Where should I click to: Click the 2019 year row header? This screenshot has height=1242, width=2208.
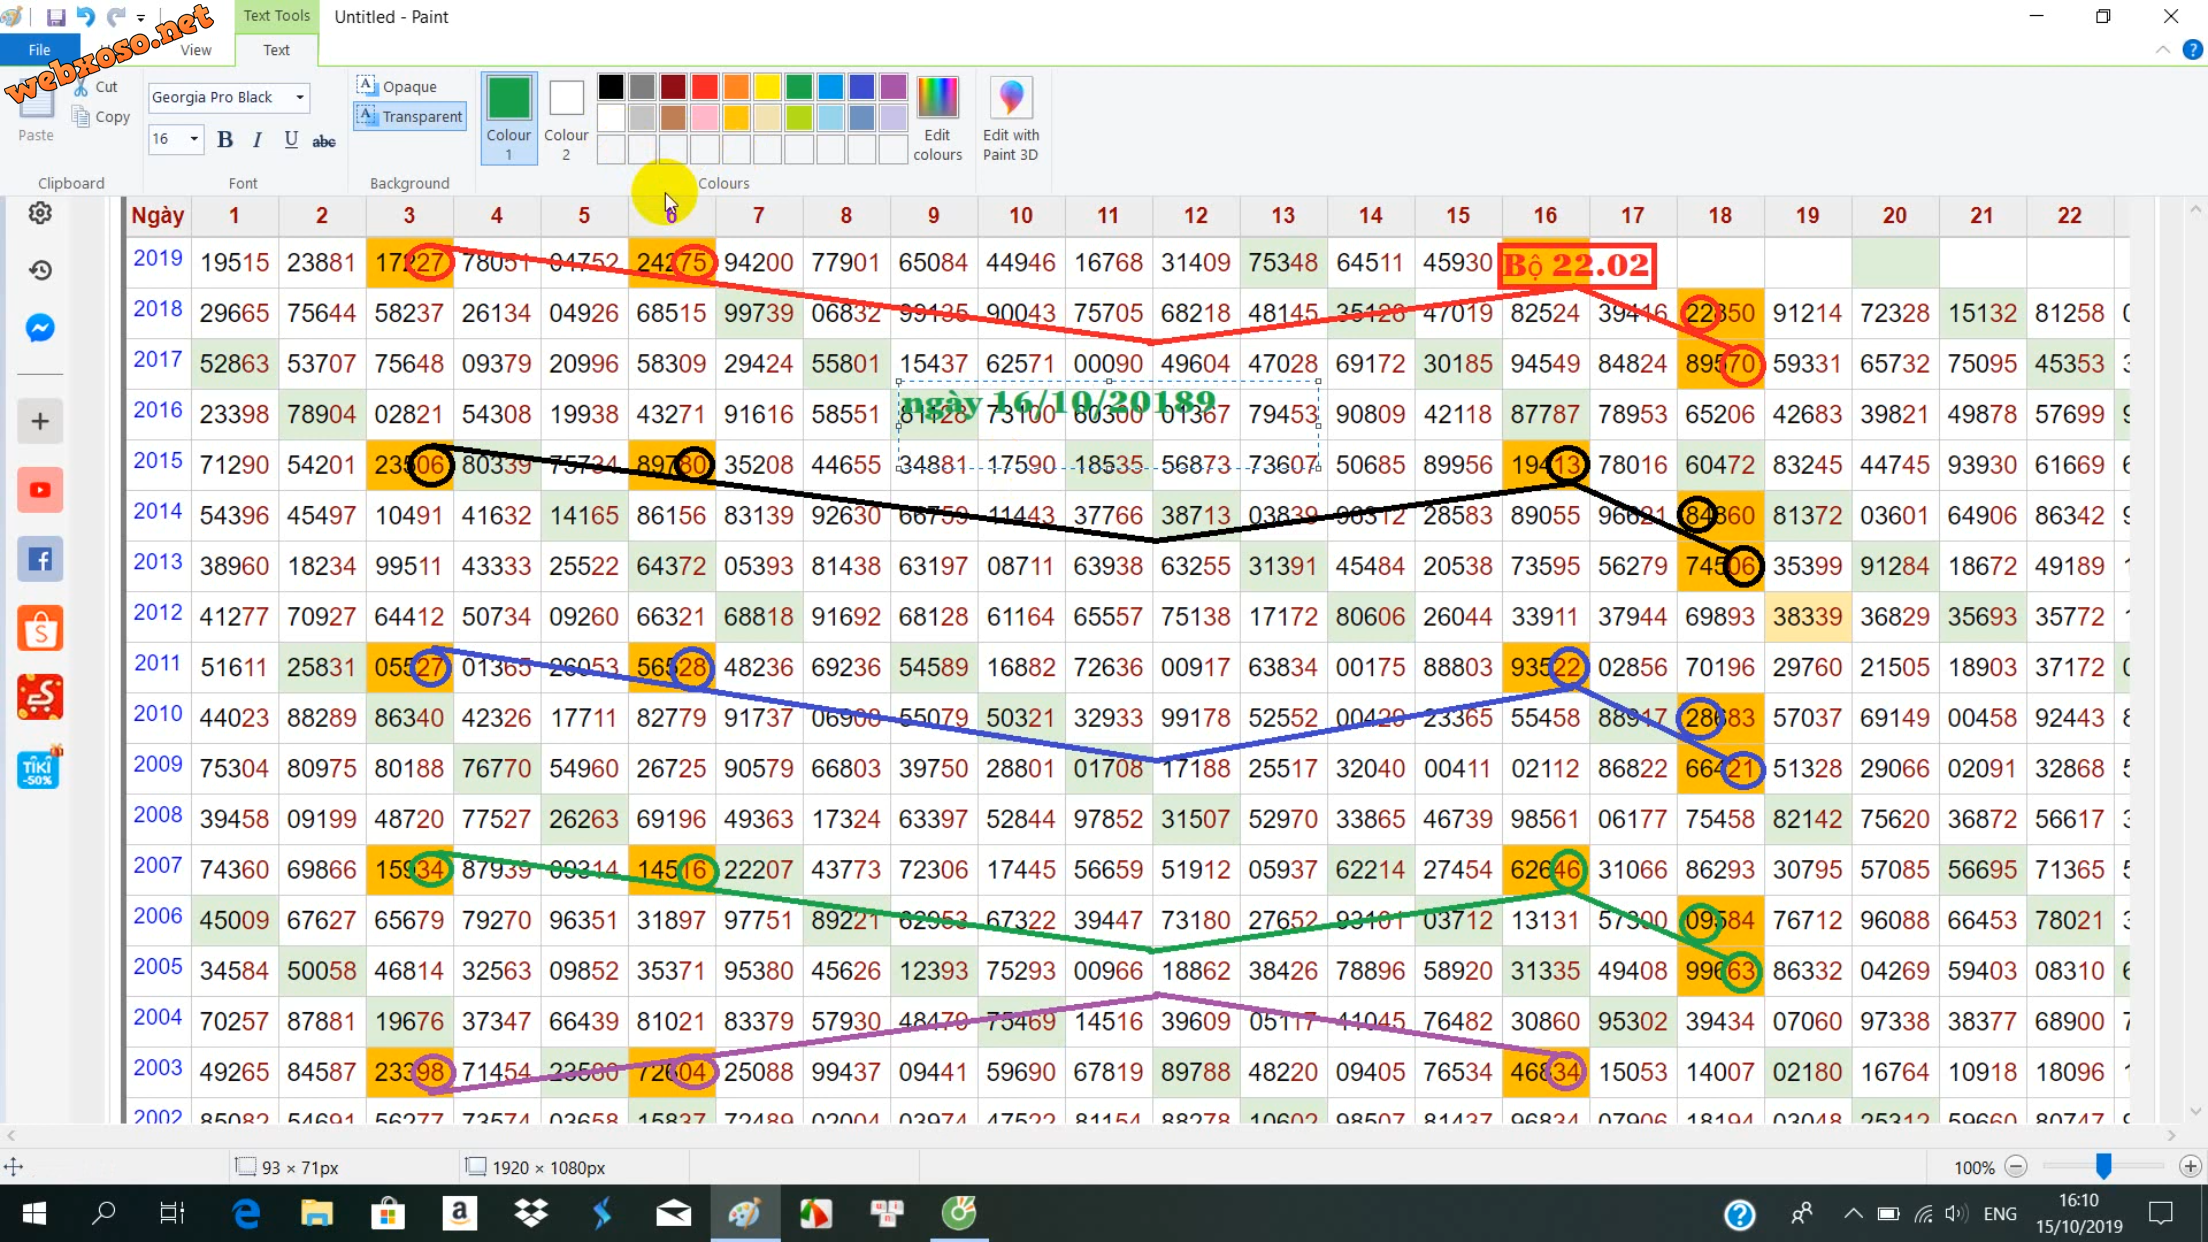[158, 259]
